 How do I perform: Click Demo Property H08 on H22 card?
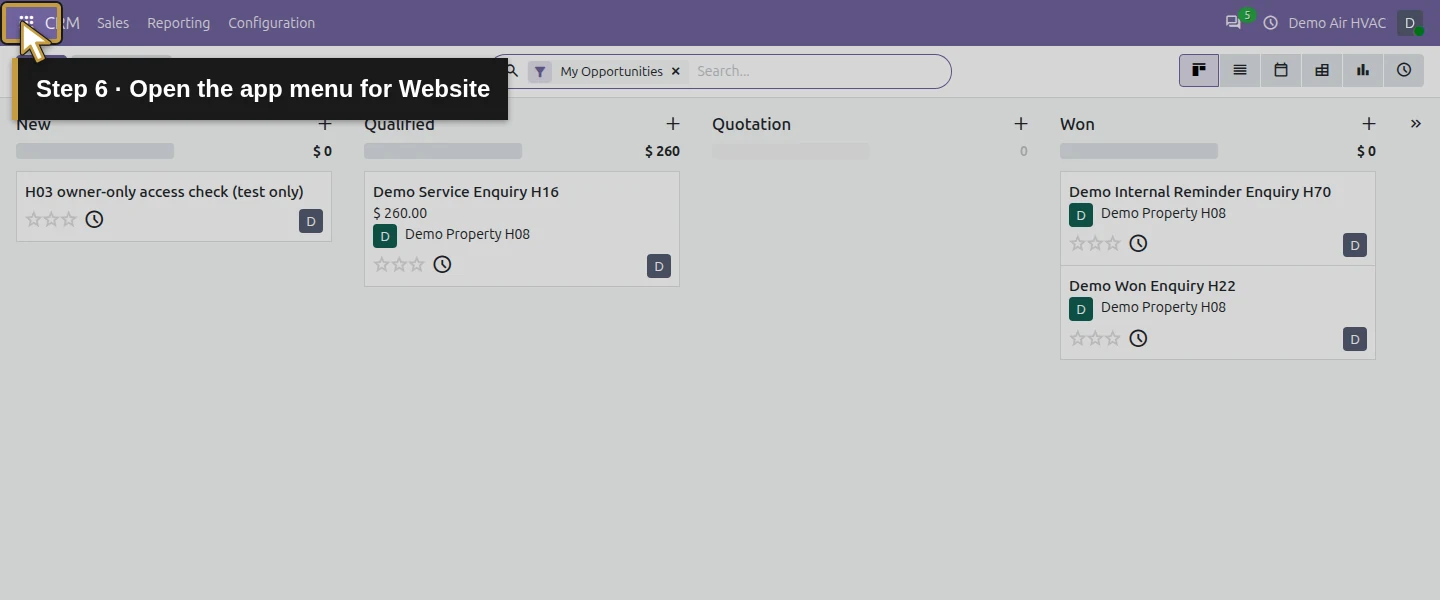tap(1163, 307)
